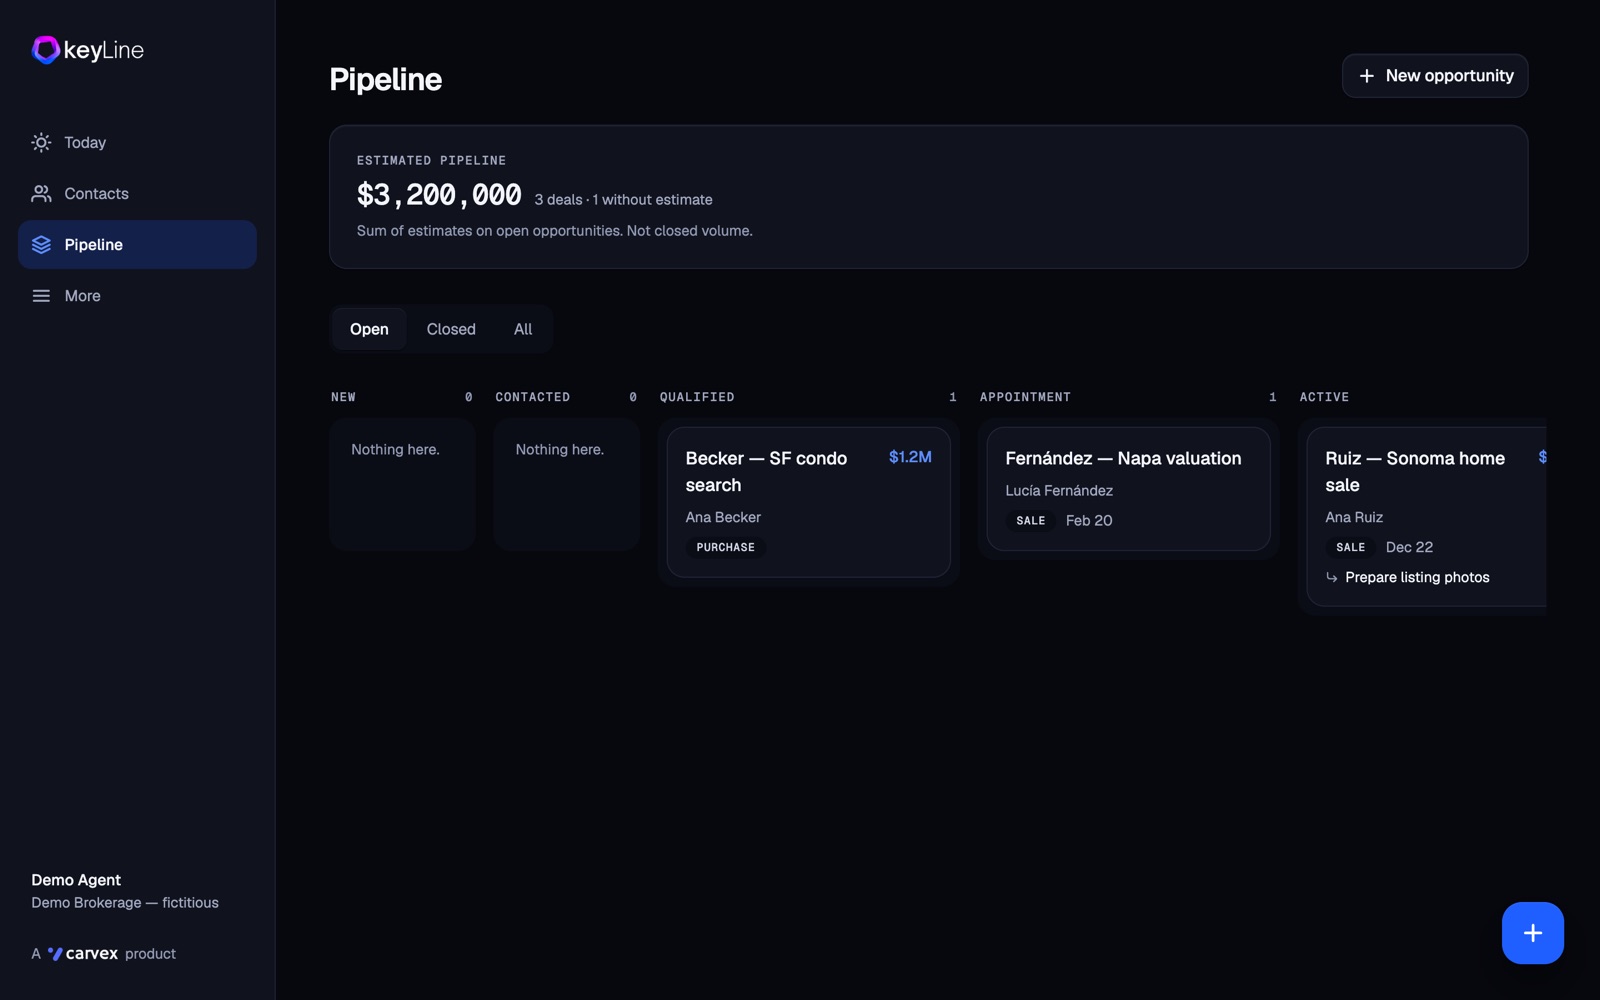Go to the Contacts section
Viewport: 1600px width, 1000px height.
[137, 194]
